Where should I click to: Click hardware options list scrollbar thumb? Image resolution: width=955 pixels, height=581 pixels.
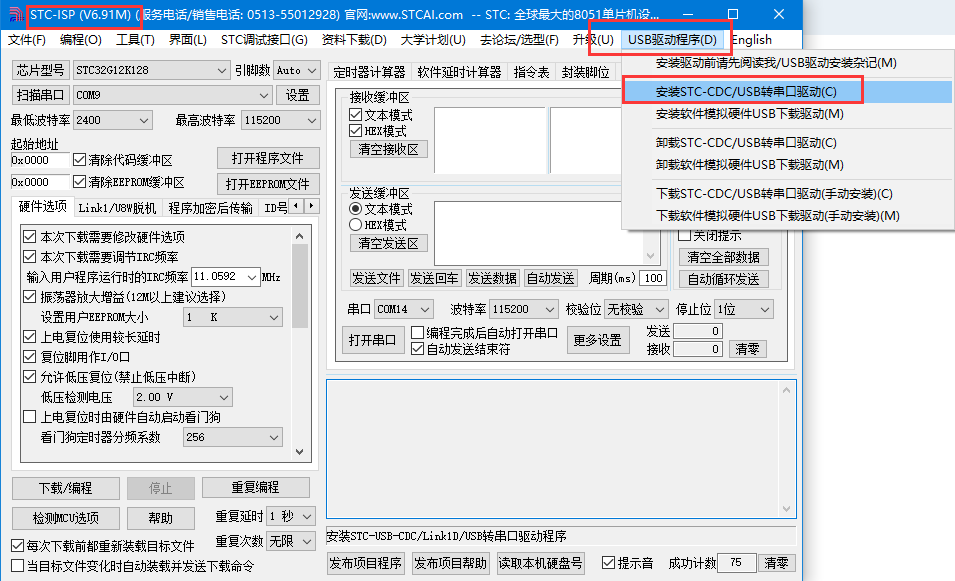pyautogui.click(x=300, y=286)
